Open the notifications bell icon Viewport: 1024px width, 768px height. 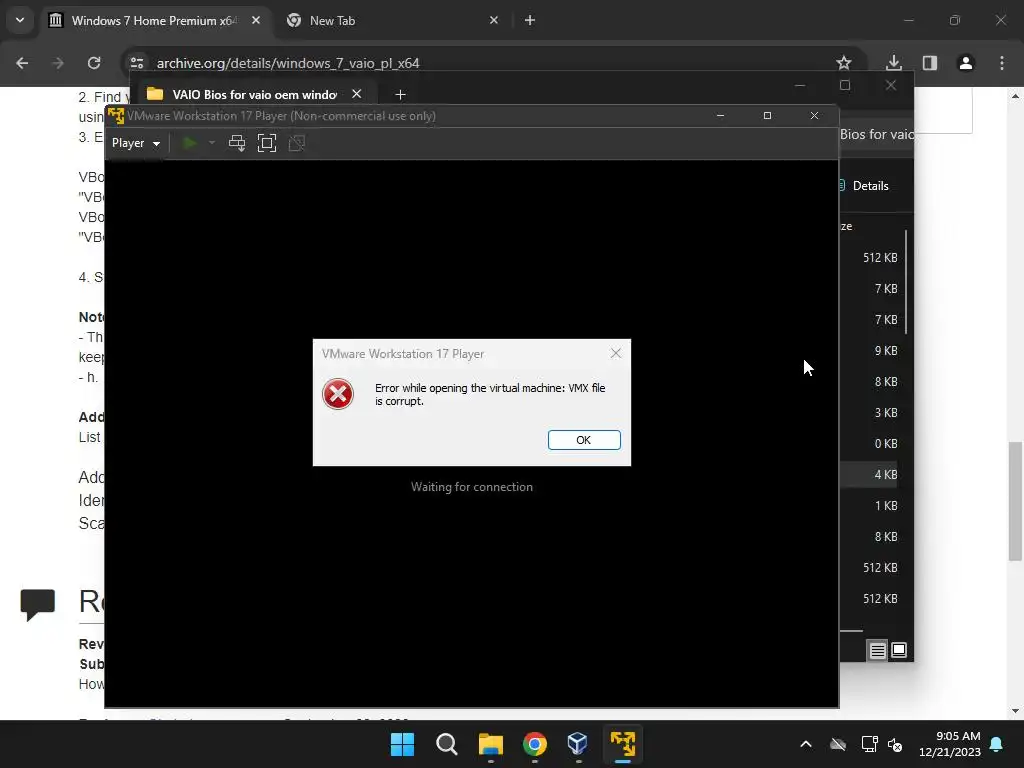pos(997,744)
